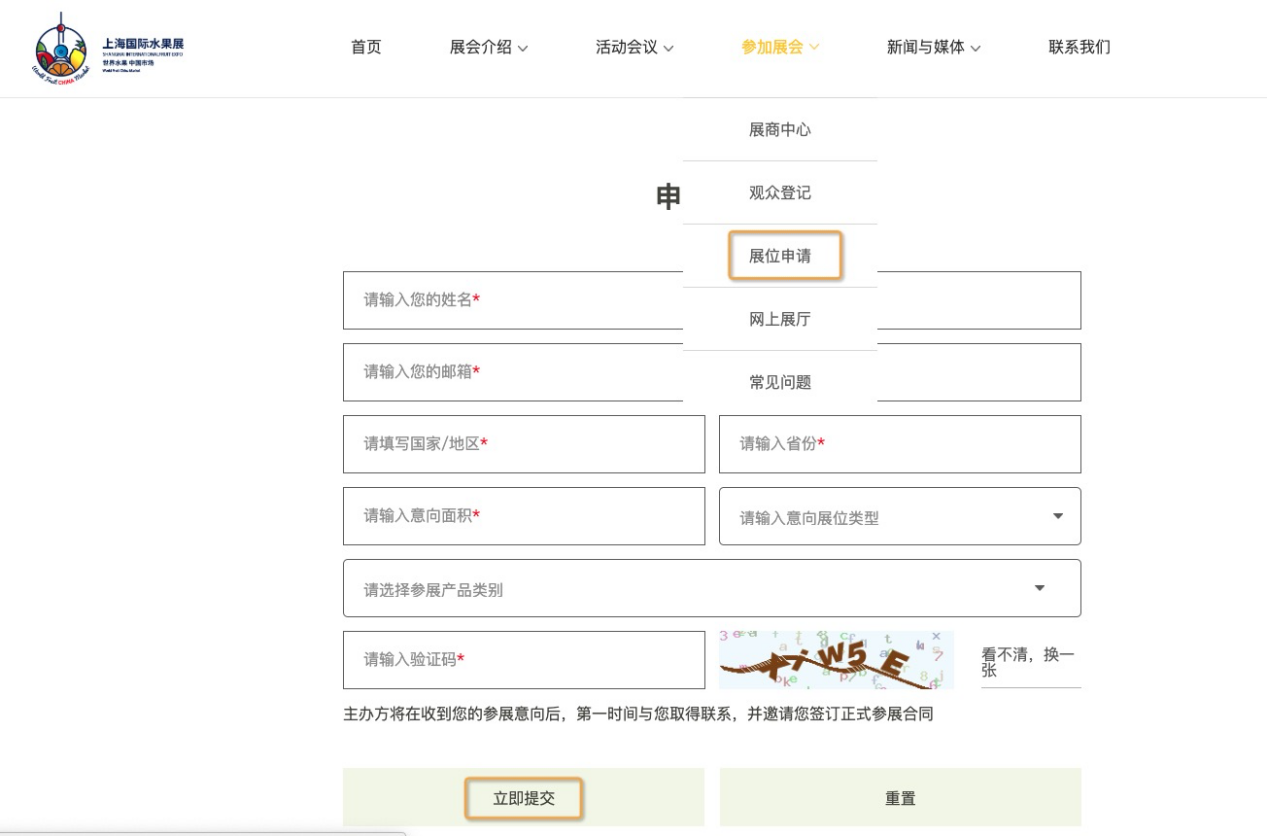This screenshot has width=1267, height=836.
Task: Go to the 联系我们 page
Action: click(1079, 47)
